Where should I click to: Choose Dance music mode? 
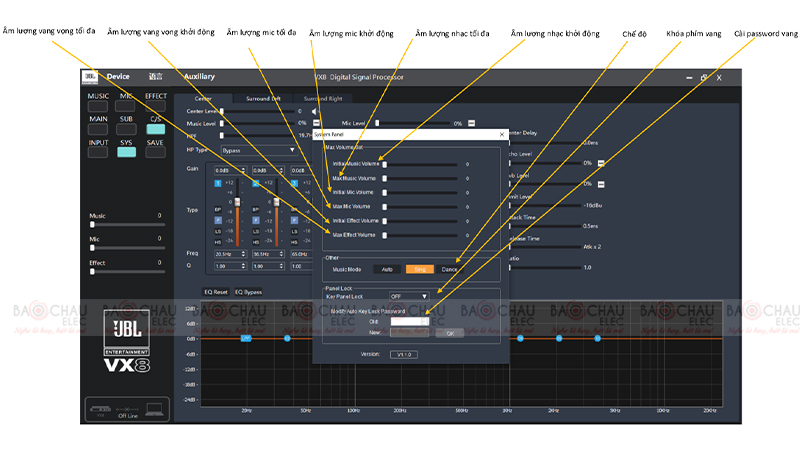click(450, 269)
